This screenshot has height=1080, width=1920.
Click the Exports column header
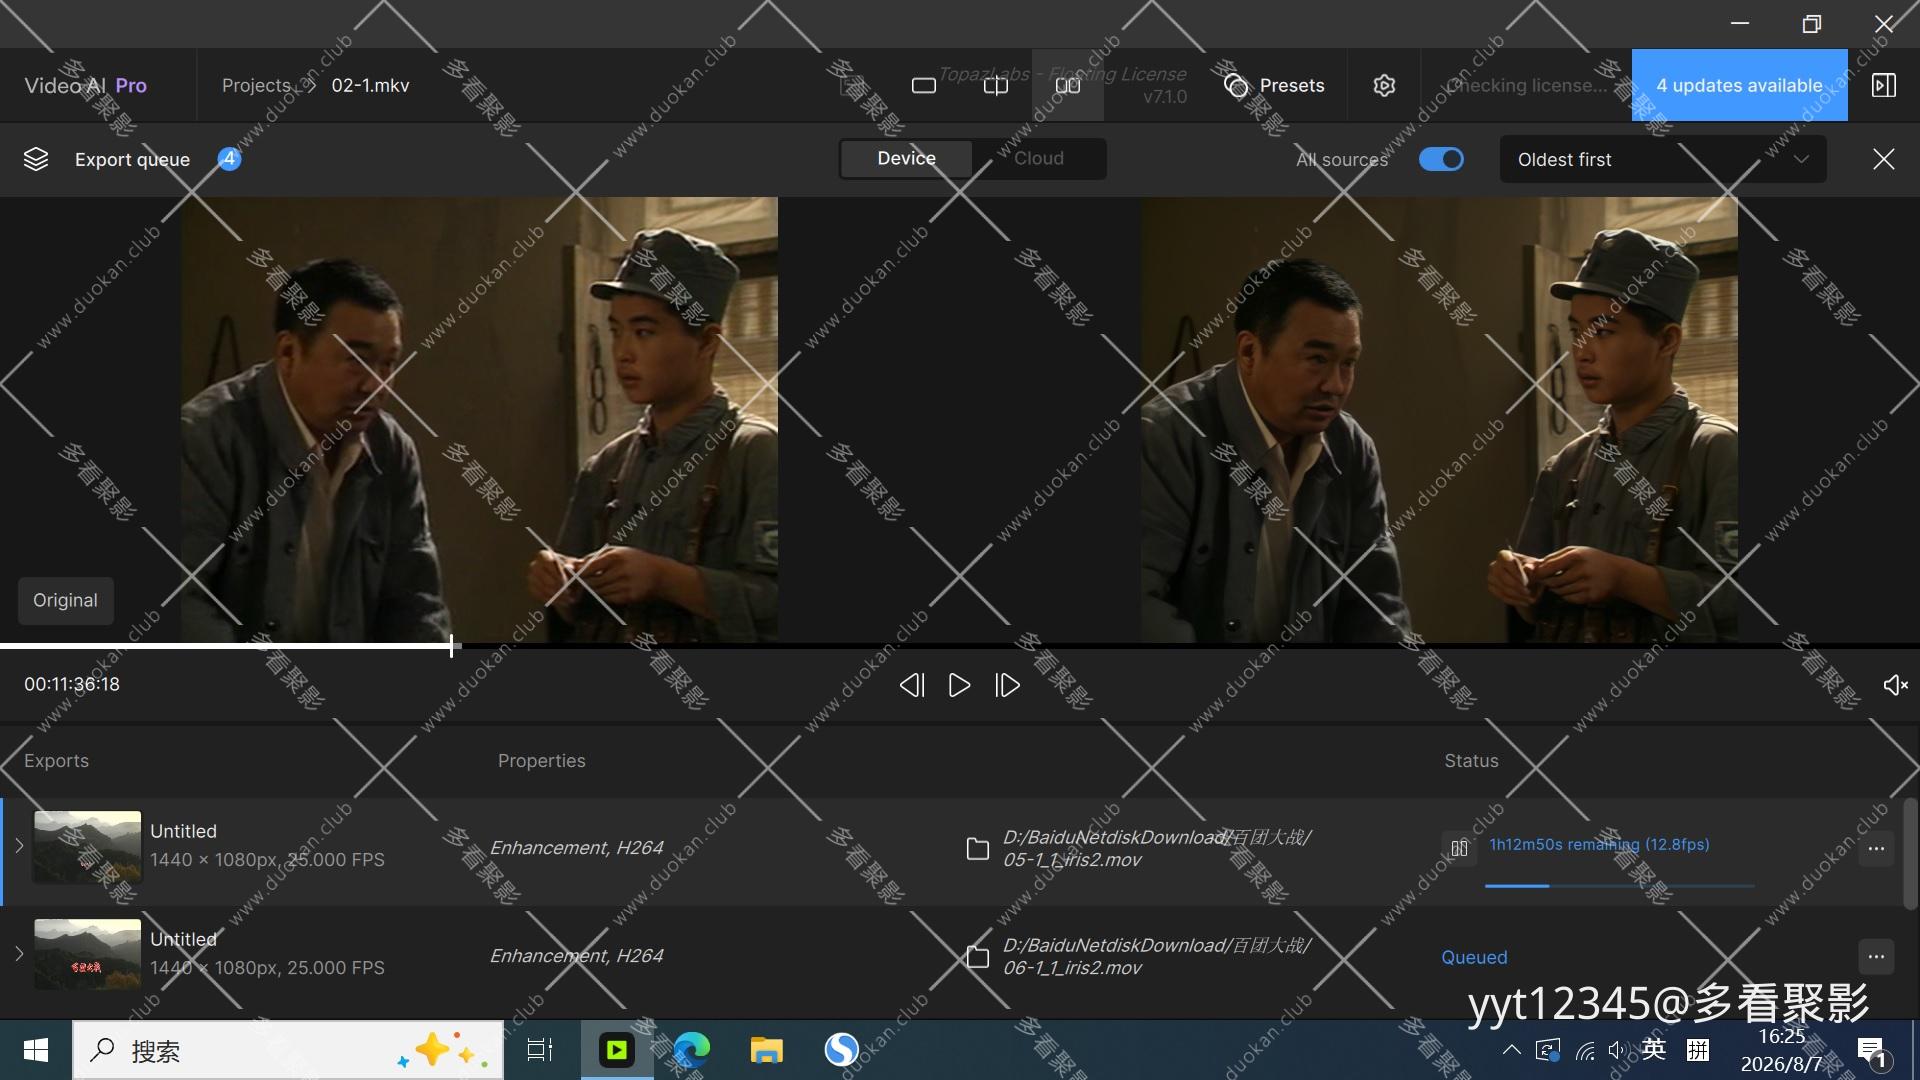(x=56, y=761)
